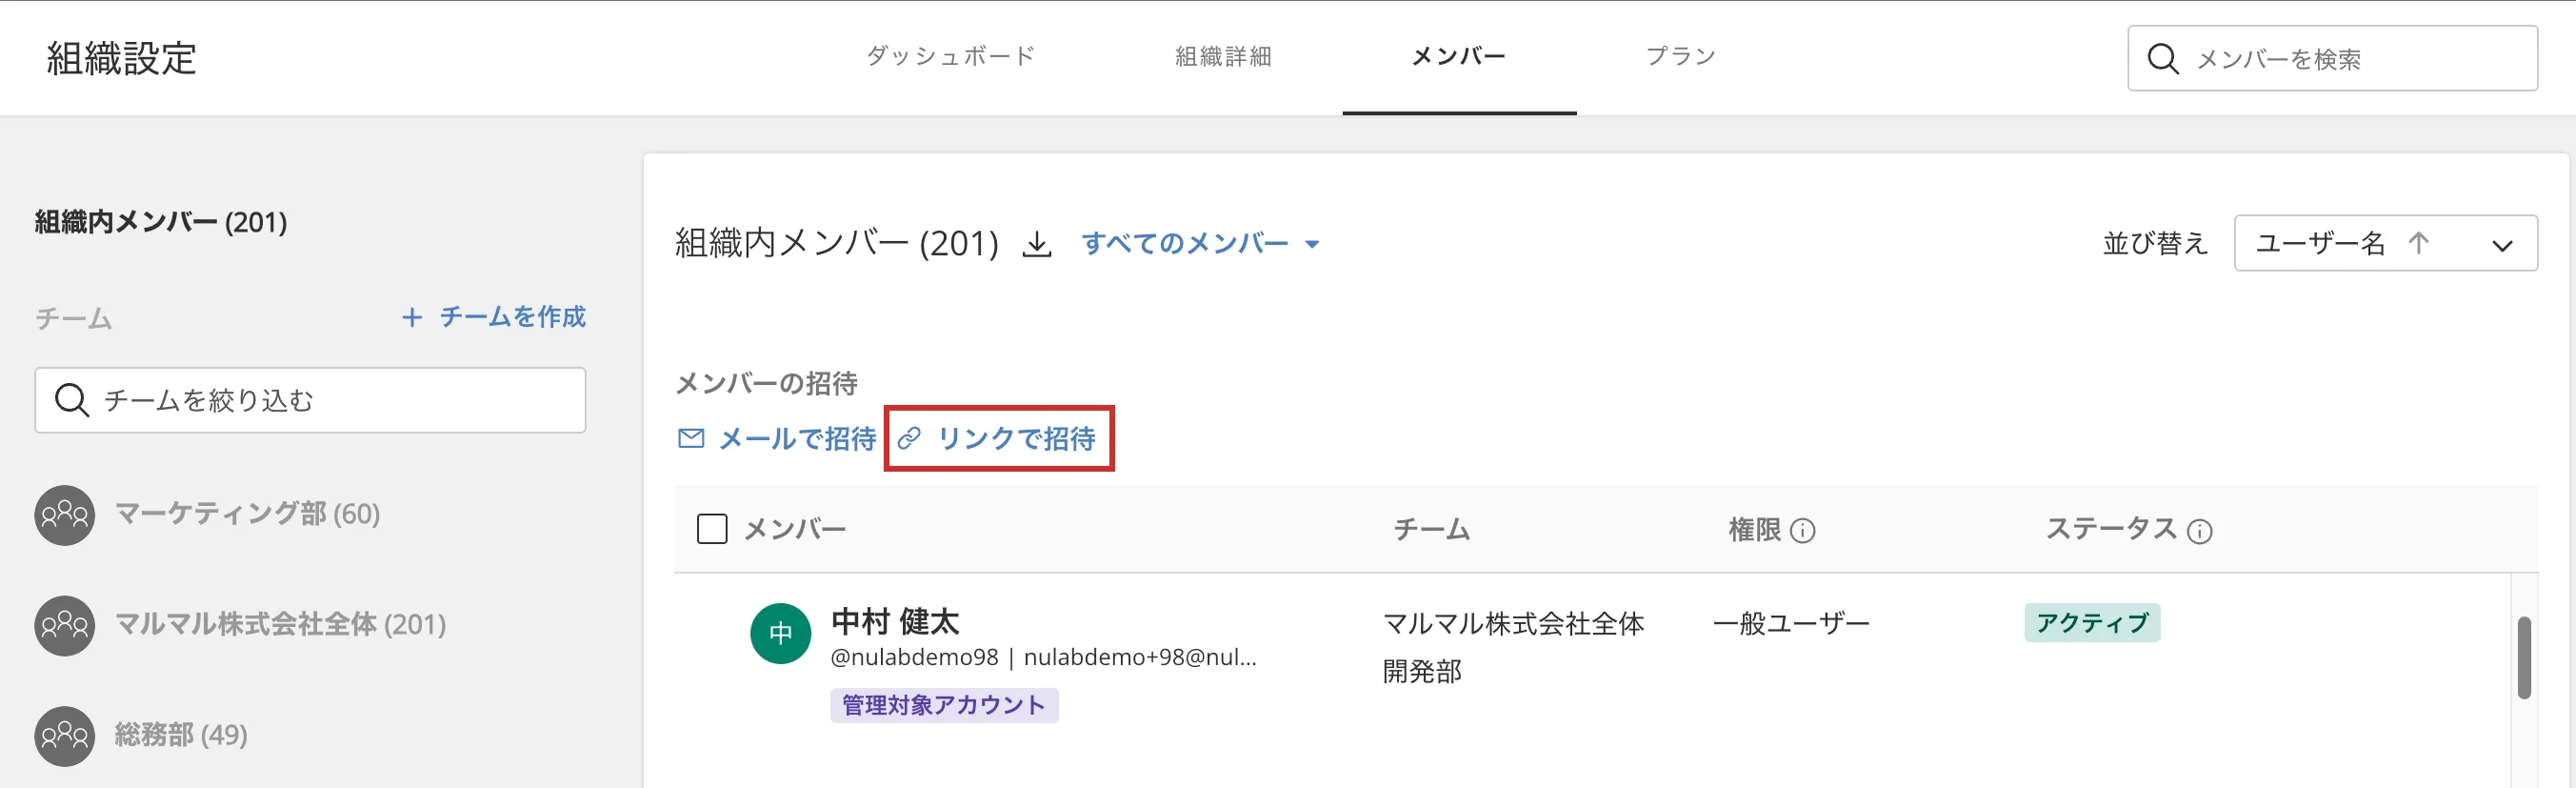Click the info icon next to ステータス
This screenshot has height=788, width=2576.
(x=2199, y=531)
